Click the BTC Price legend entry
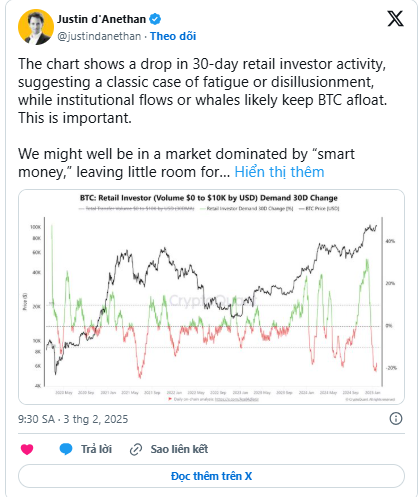The height and width of the screenshot is (497, 419). click(319, 209)
